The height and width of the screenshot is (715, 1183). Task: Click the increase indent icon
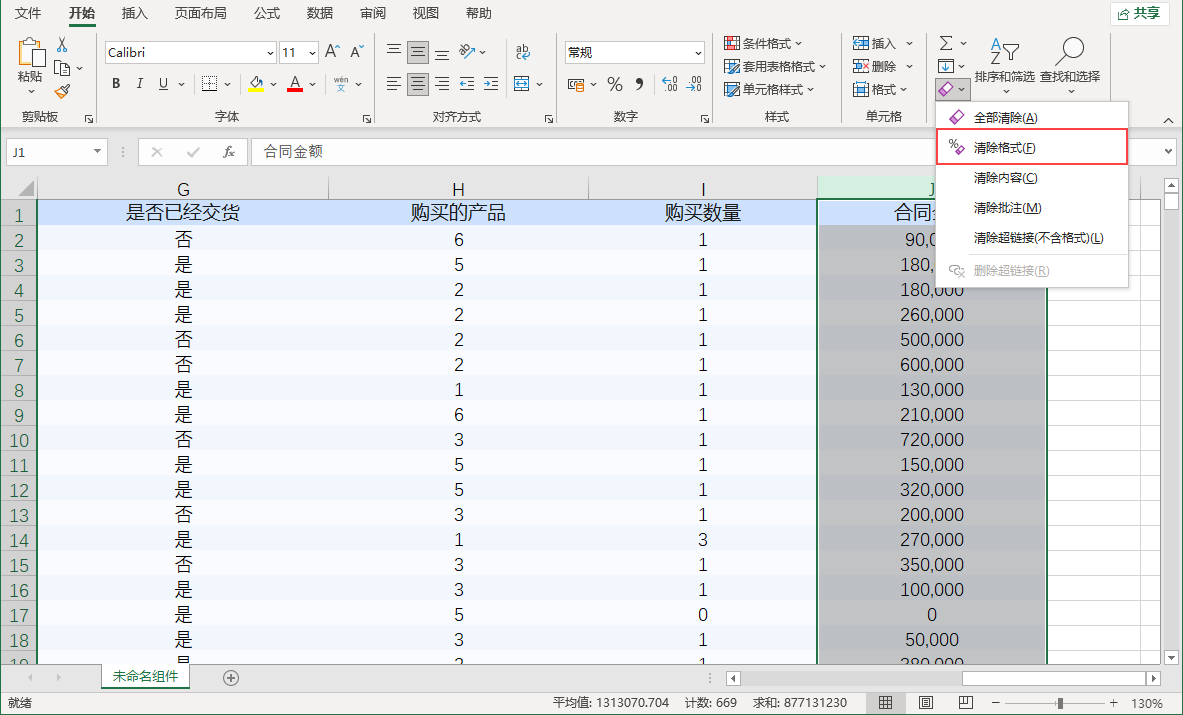coord(491,84)
